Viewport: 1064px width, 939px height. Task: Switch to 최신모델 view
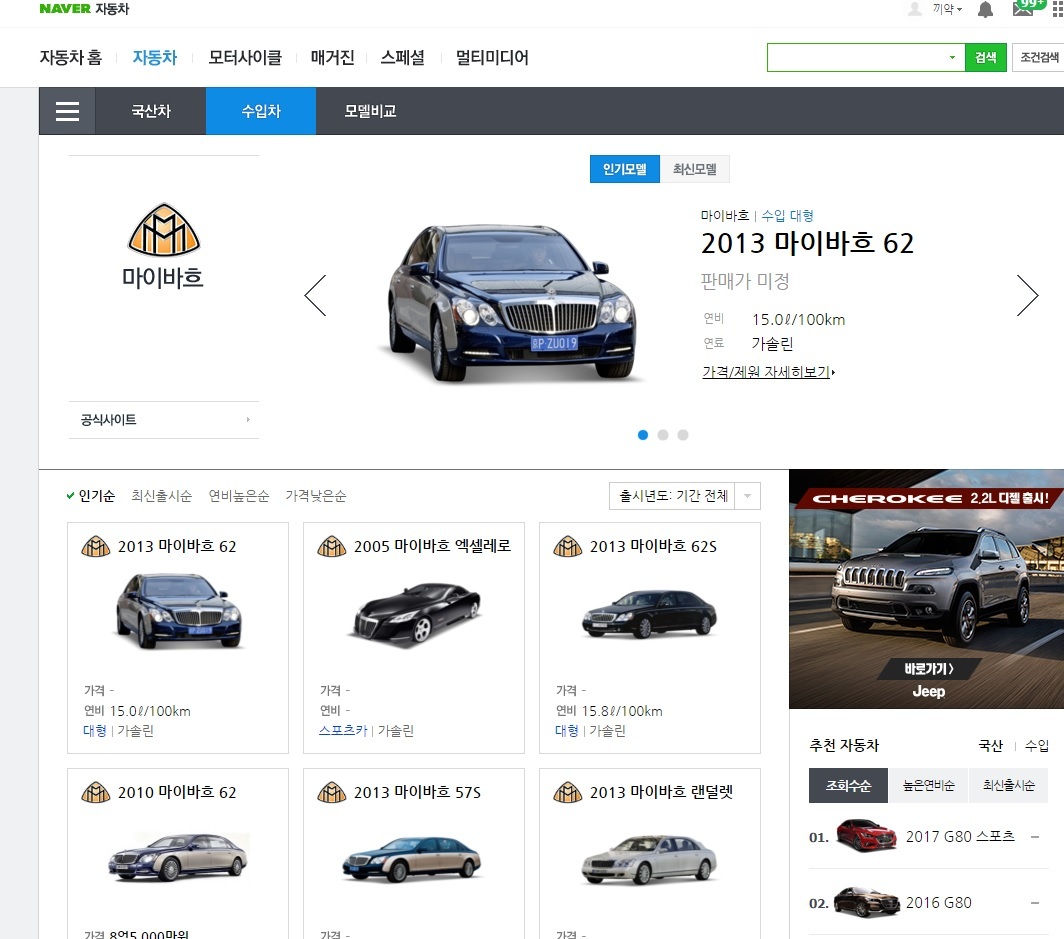(x=694, y=169)
